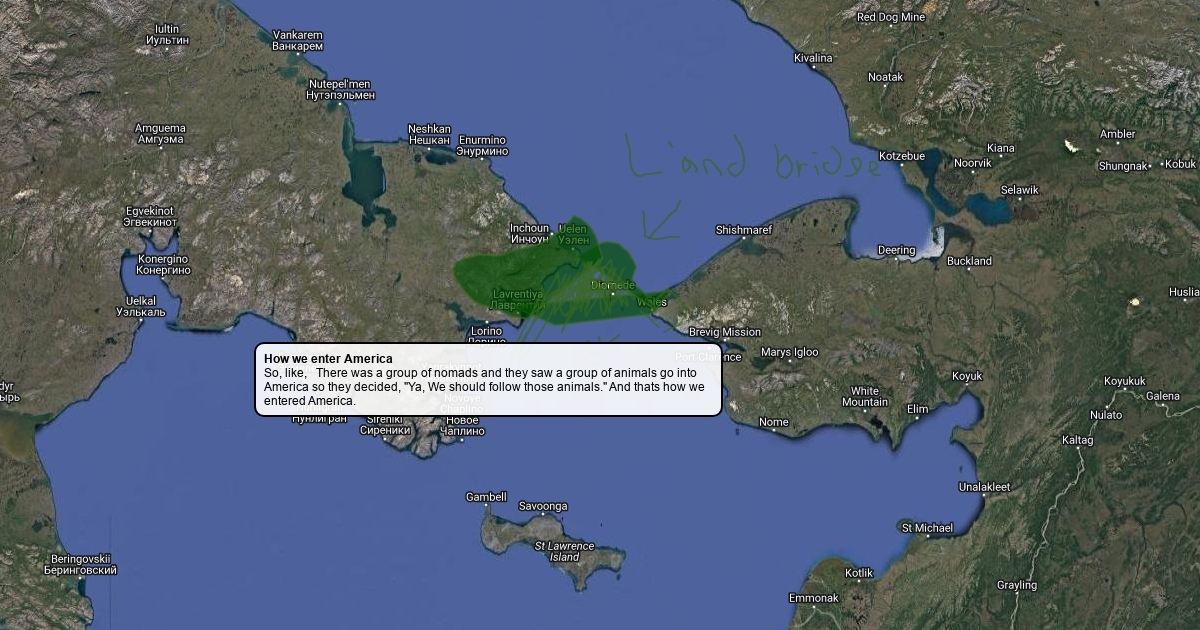The height and width of the screenshot is (630, 1200).
Task: Click the Buckland town label
Action: [x=969, y=261]
